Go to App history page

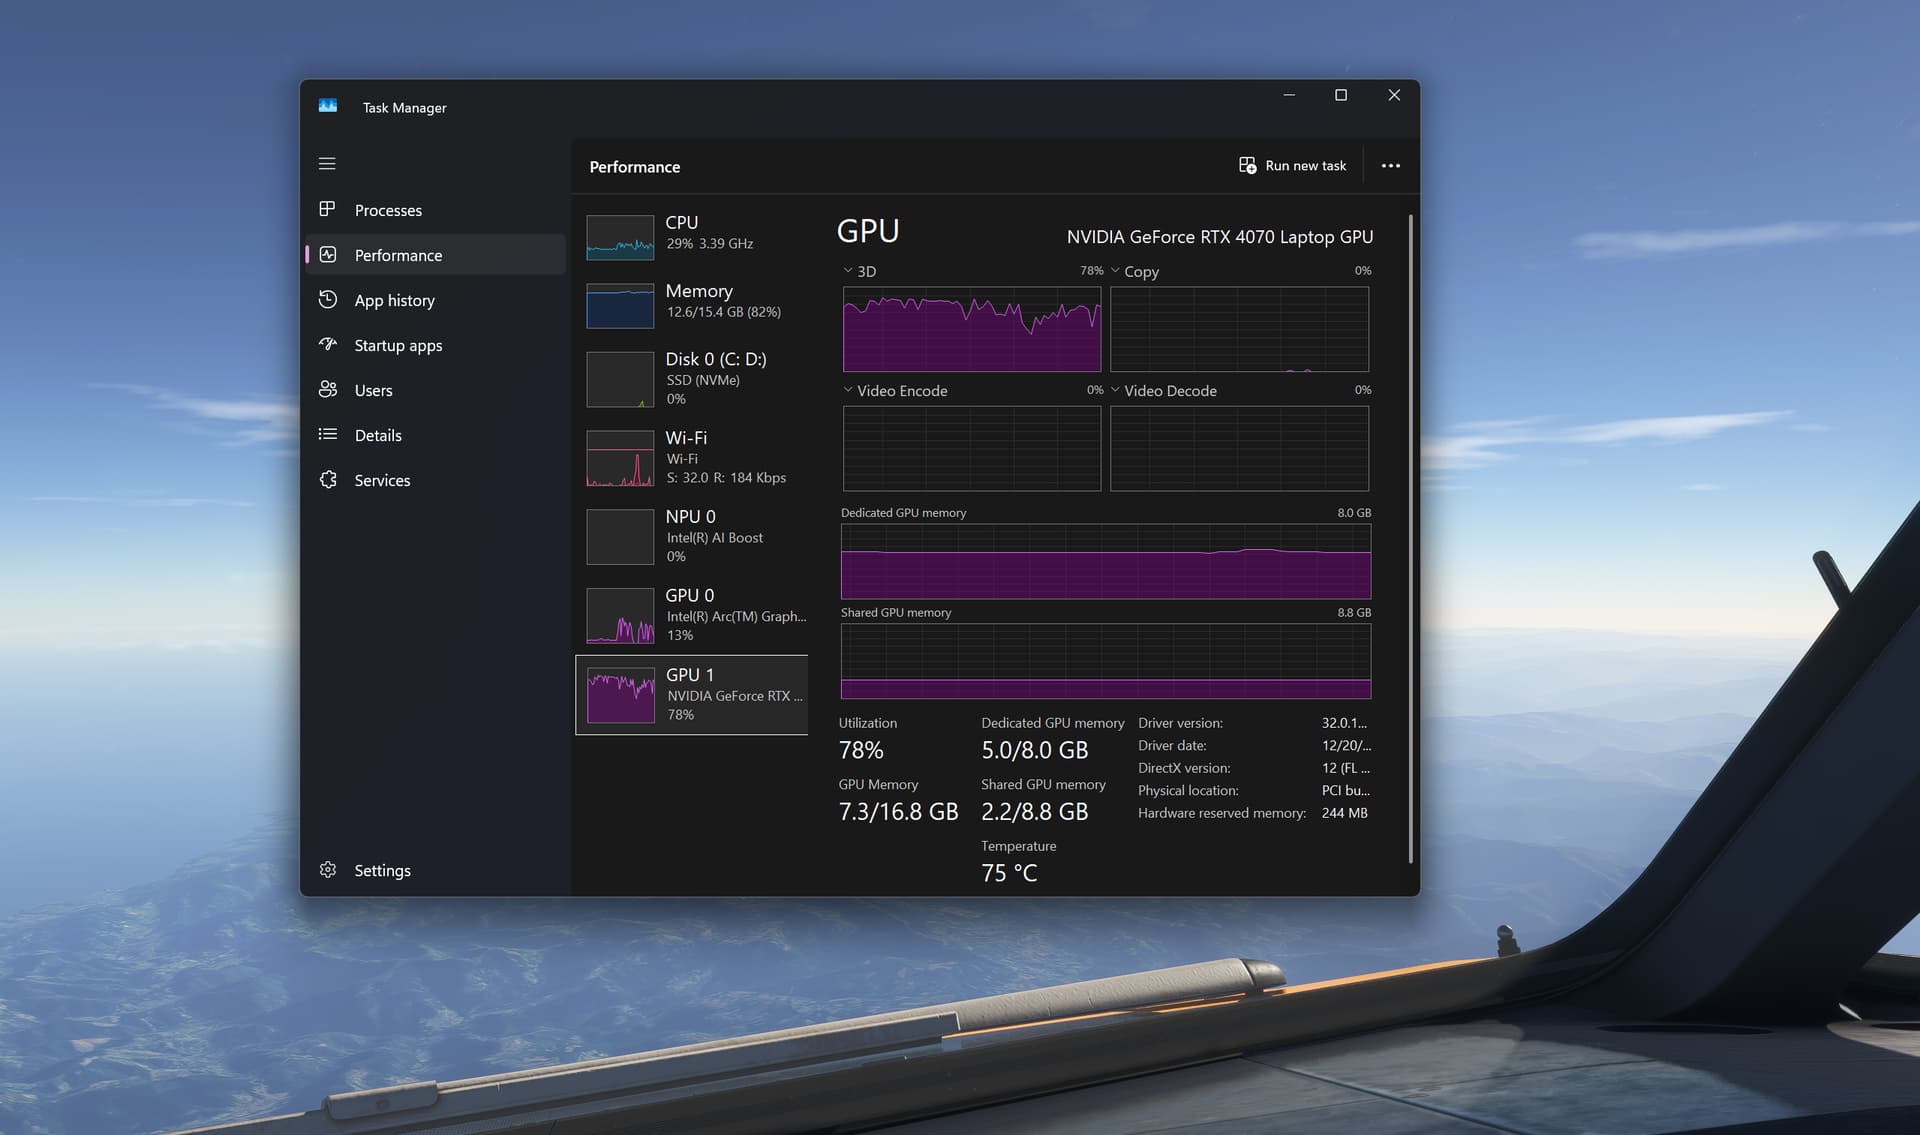(435, 300)
